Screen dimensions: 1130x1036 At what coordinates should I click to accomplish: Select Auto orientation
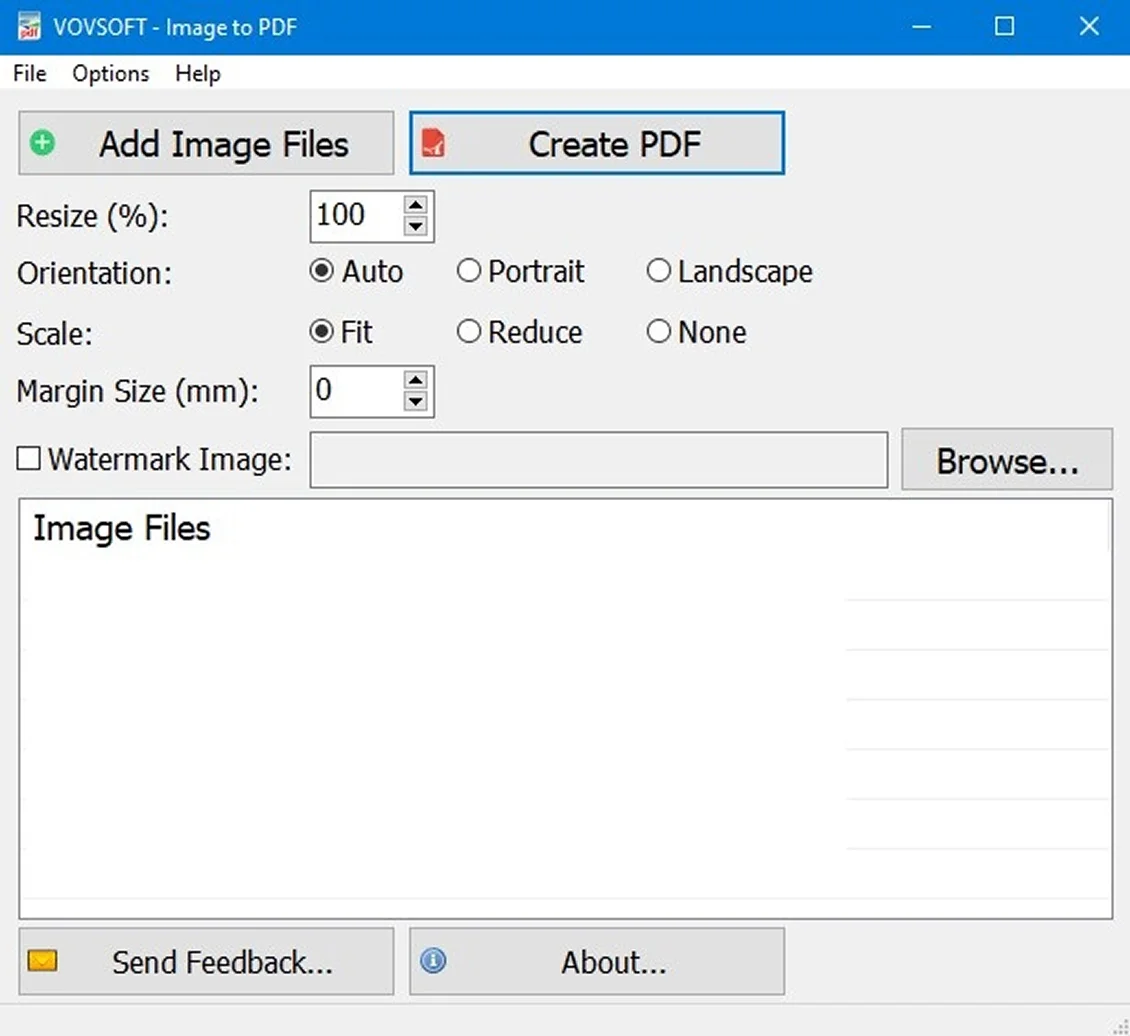pos(356,272)
